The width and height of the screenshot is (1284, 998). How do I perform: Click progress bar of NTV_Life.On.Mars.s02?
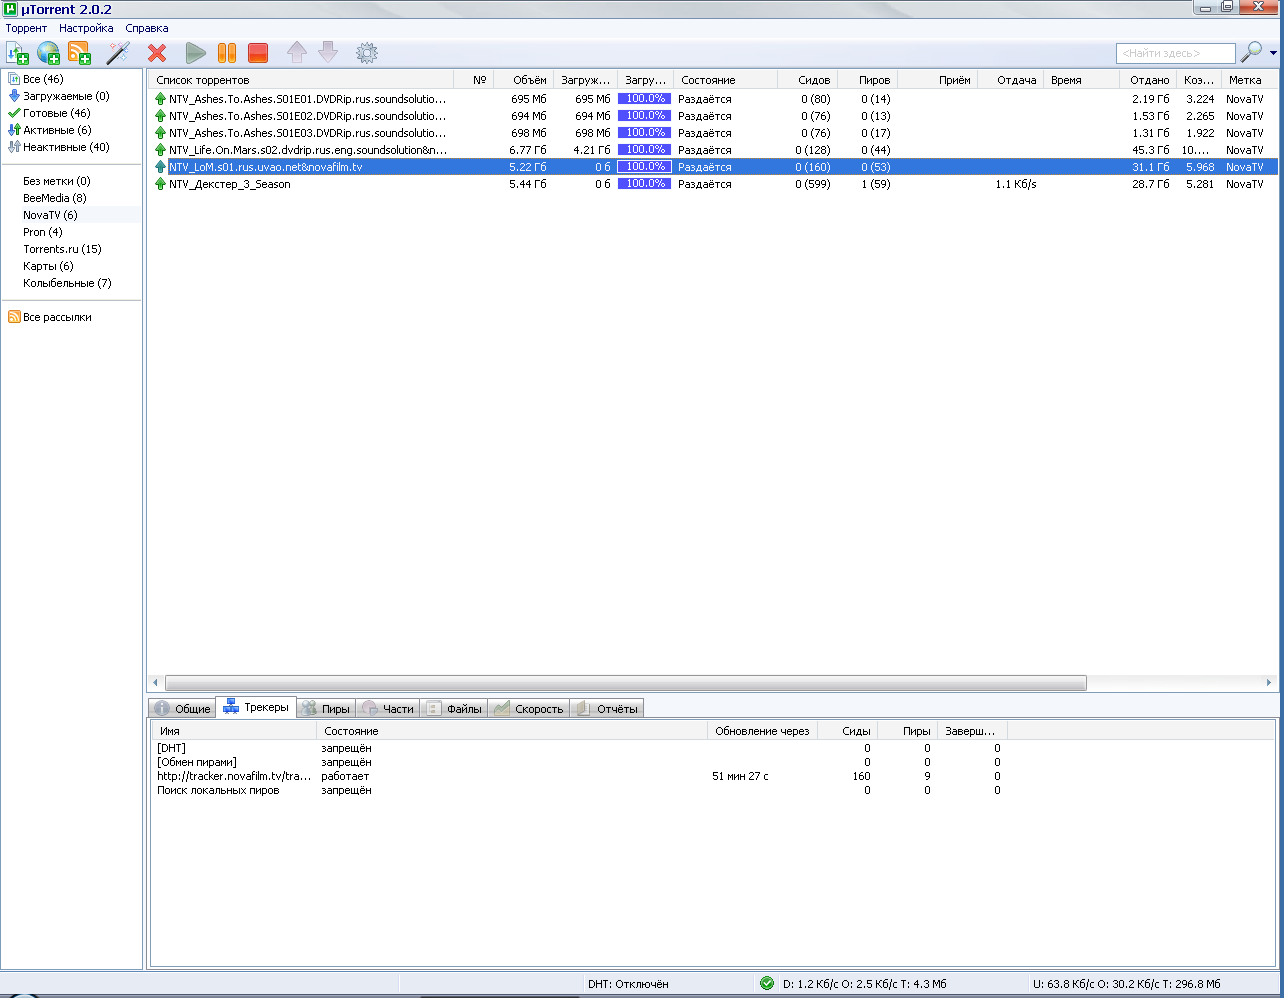point(644,150)
